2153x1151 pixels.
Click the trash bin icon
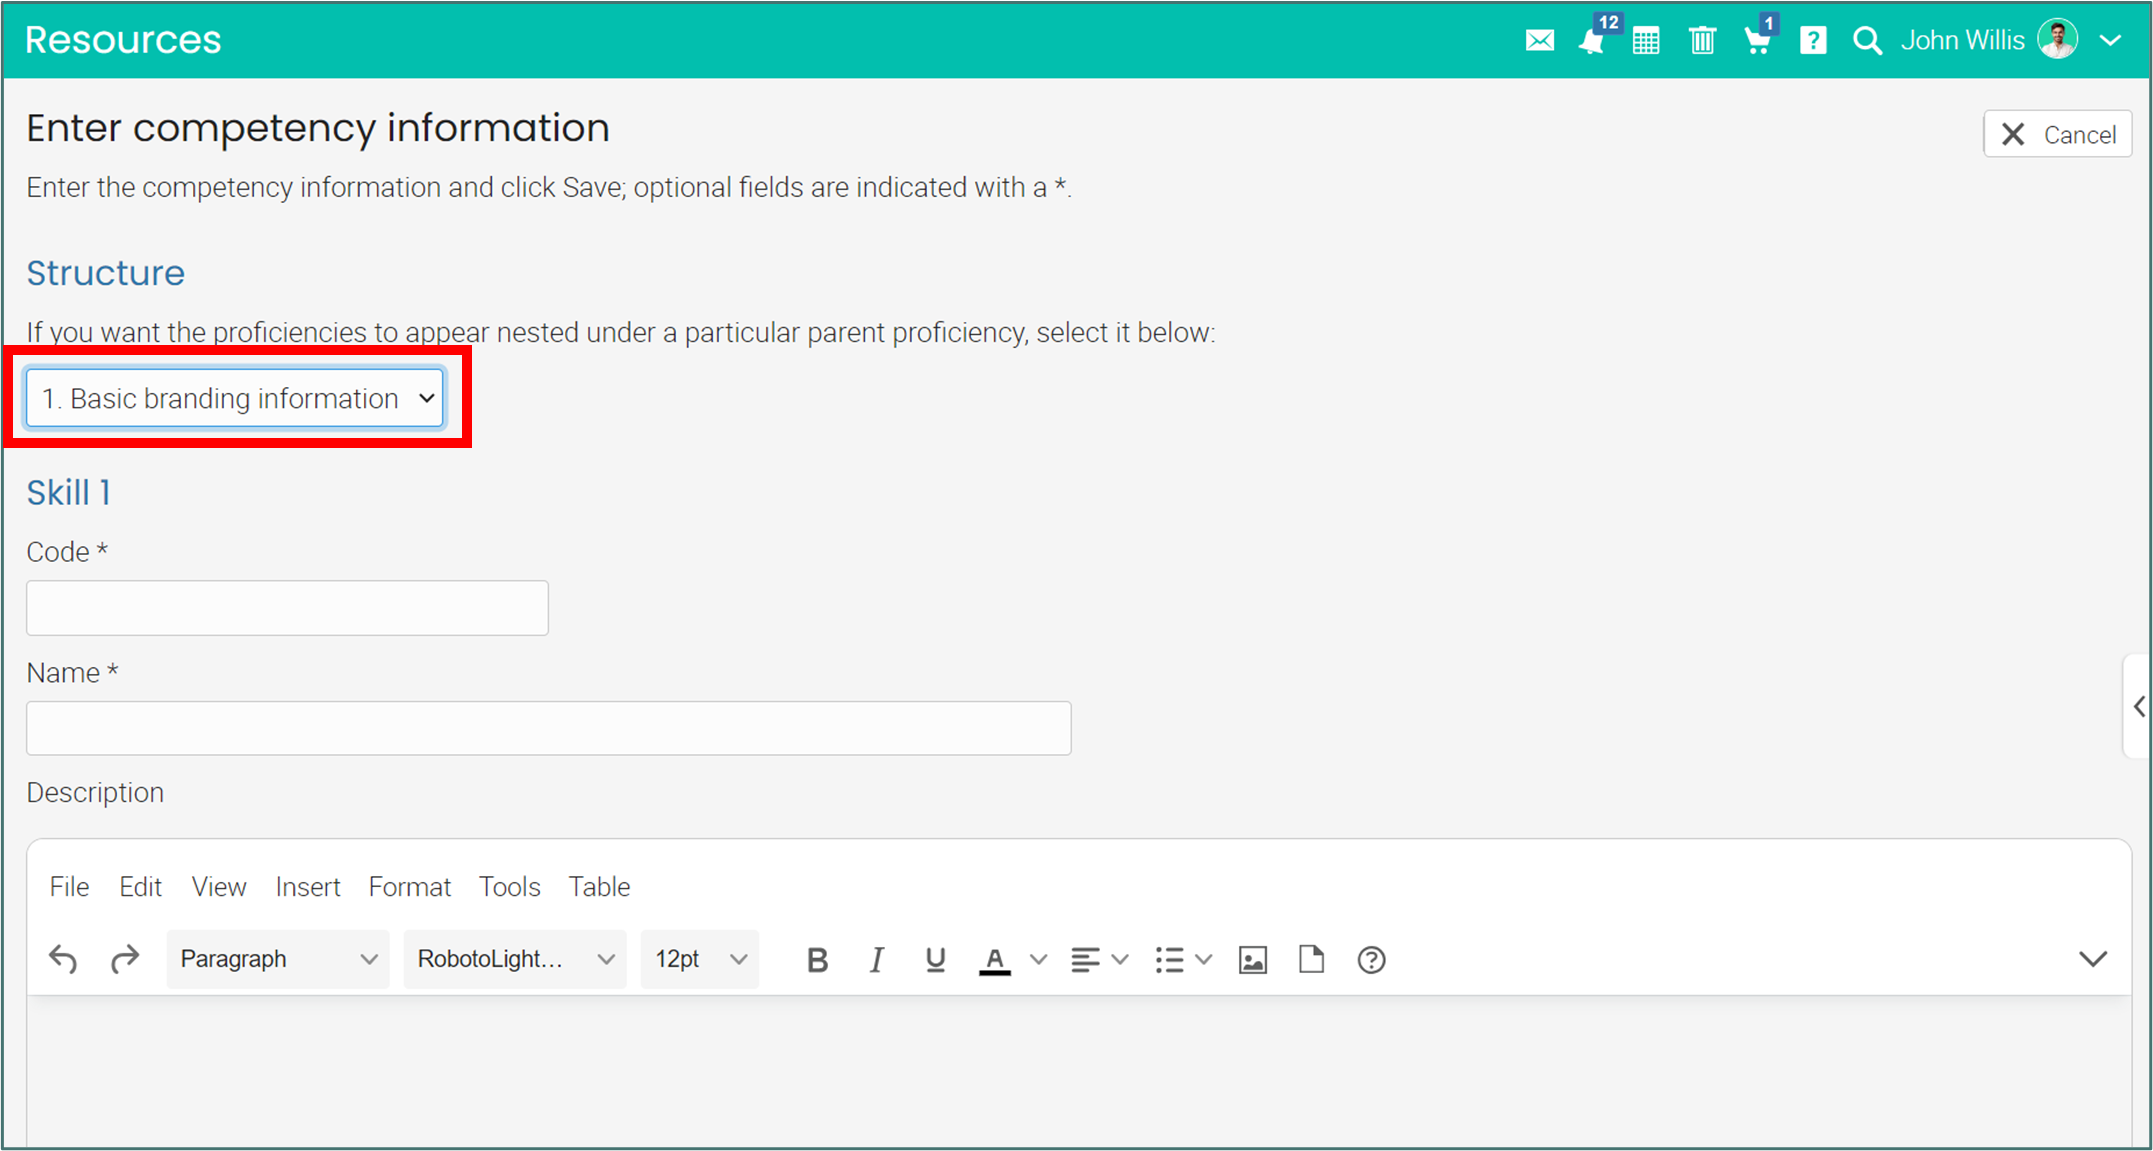pyautogui.click(x=1702, y=41)
